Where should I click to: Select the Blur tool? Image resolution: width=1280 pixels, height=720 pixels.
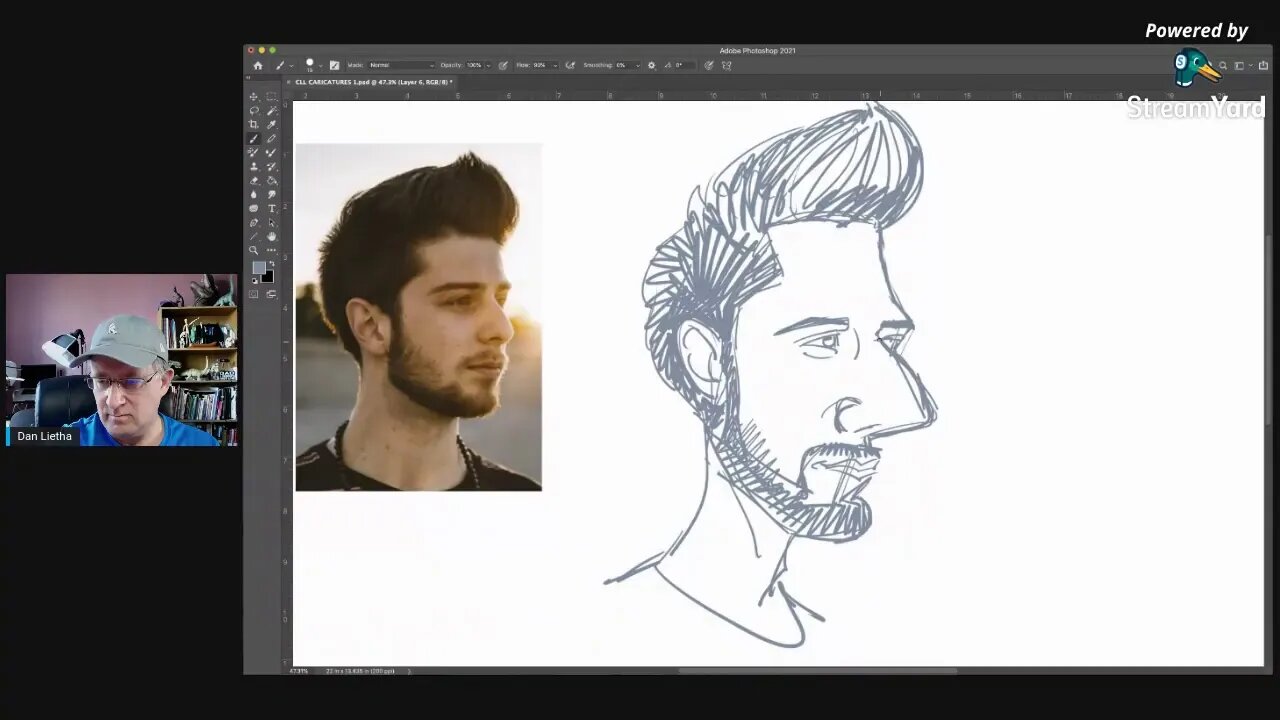tap(253, 193)
